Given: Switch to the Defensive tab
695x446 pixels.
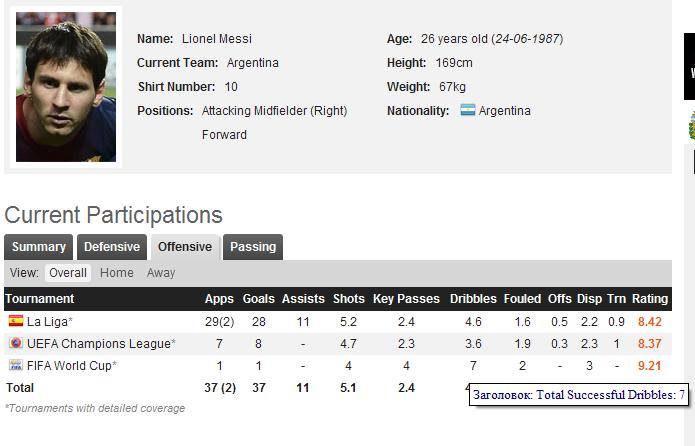Looking at the screenshot, I should (112, 247).
